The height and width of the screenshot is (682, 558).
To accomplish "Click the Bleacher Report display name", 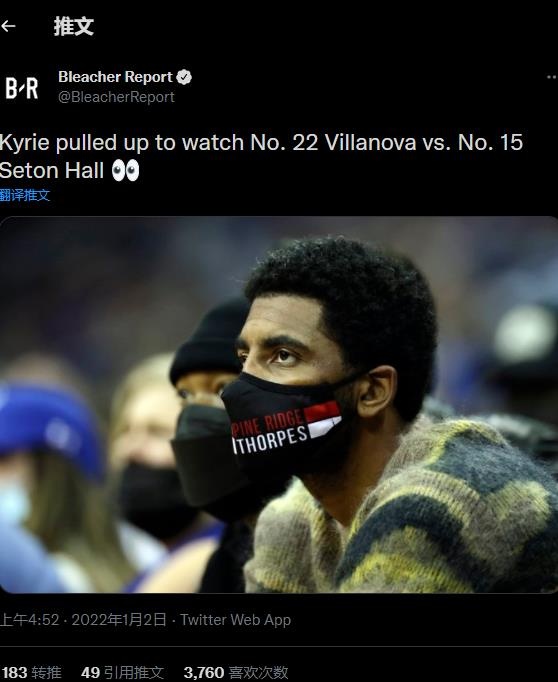I will coord(115,77).
